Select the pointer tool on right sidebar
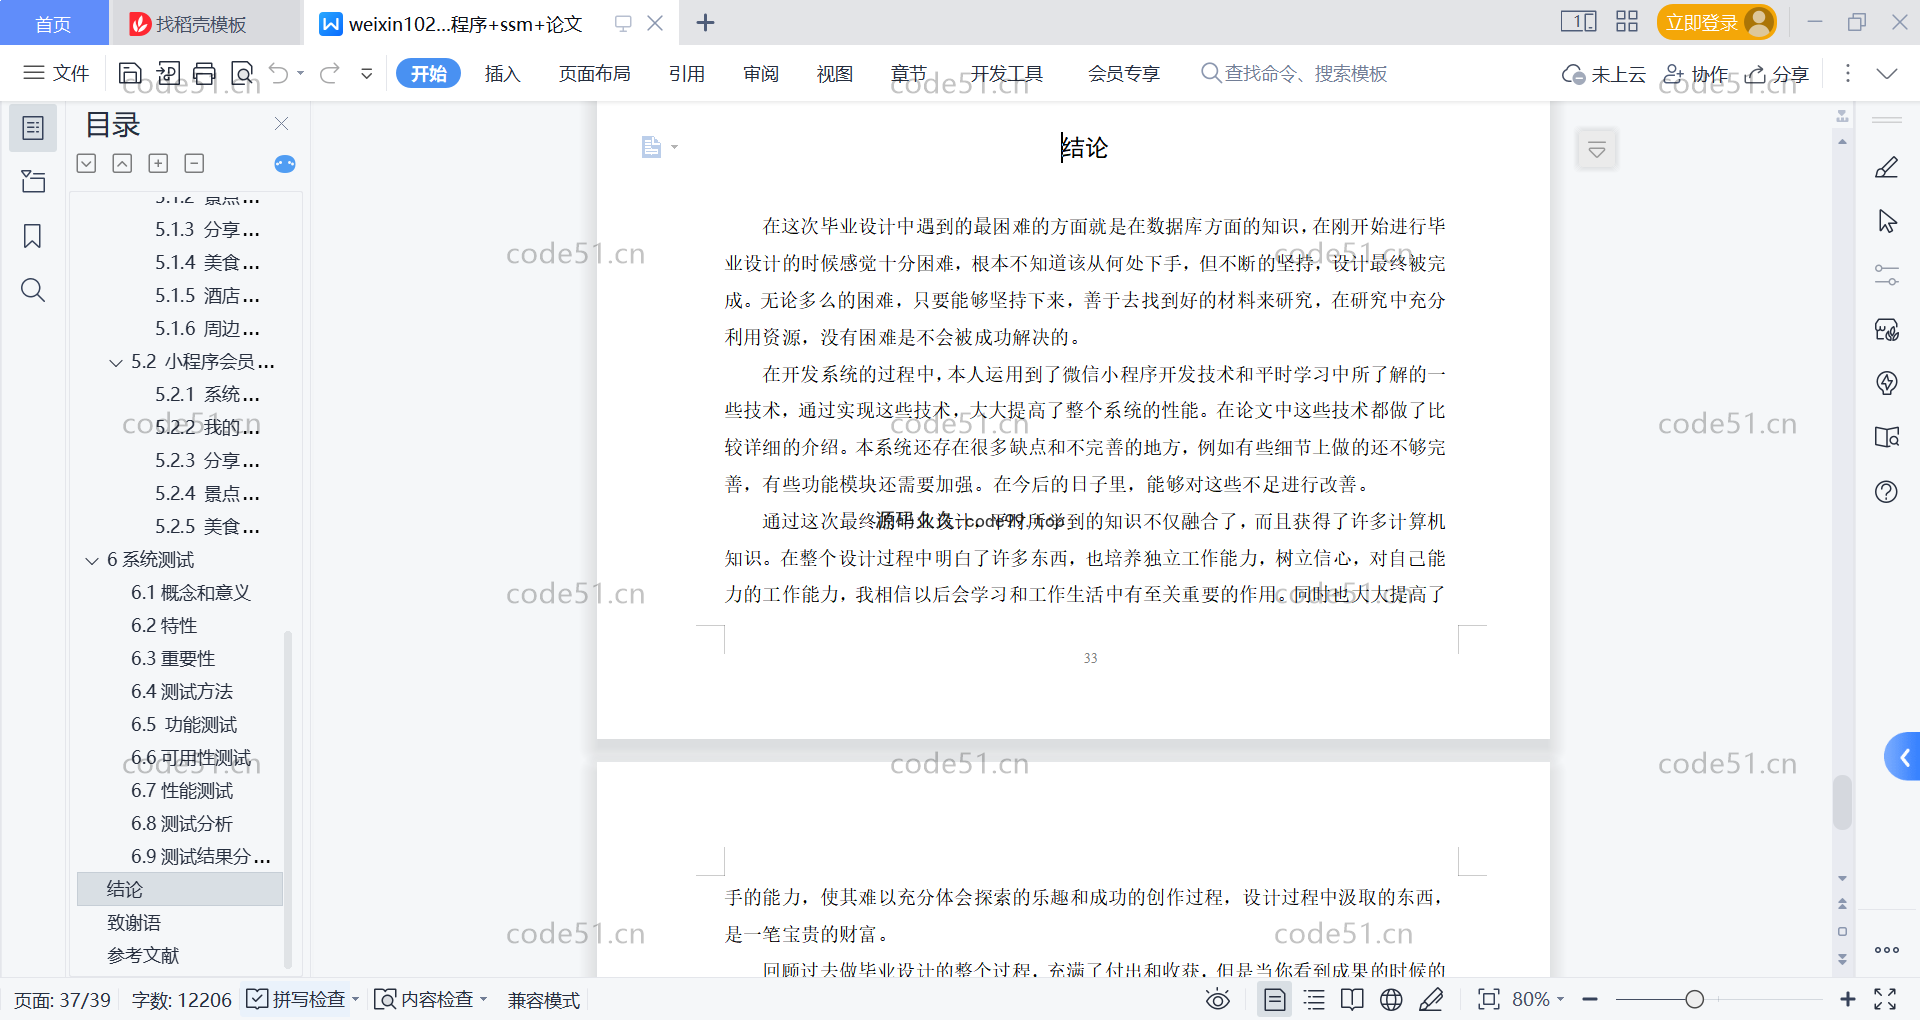Image resolution: width=1920 pixels, height=1020 pixels. (1887, 221)
